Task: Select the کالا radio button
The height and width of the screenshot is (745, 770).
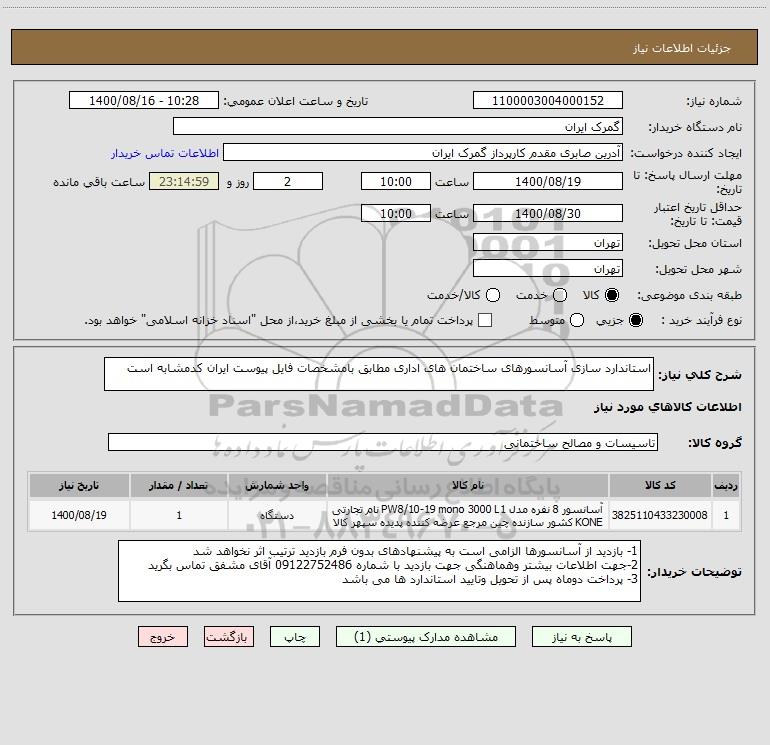Action: click(612, 295)
